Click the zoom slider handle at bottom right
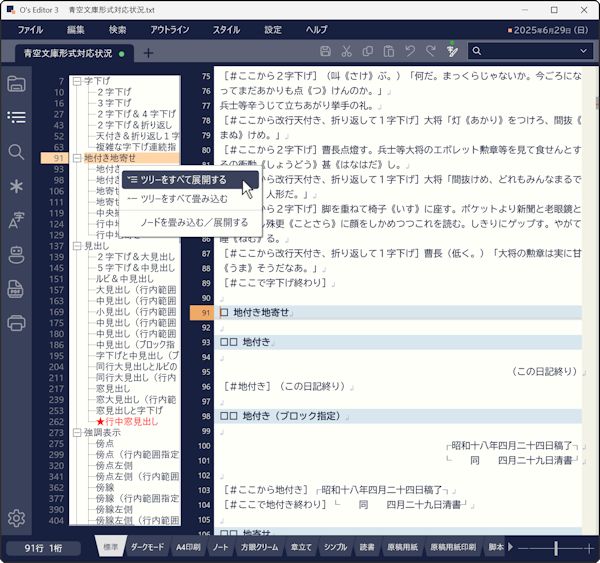The width and height of the screenshot is (600, 563). pos(556,548)
